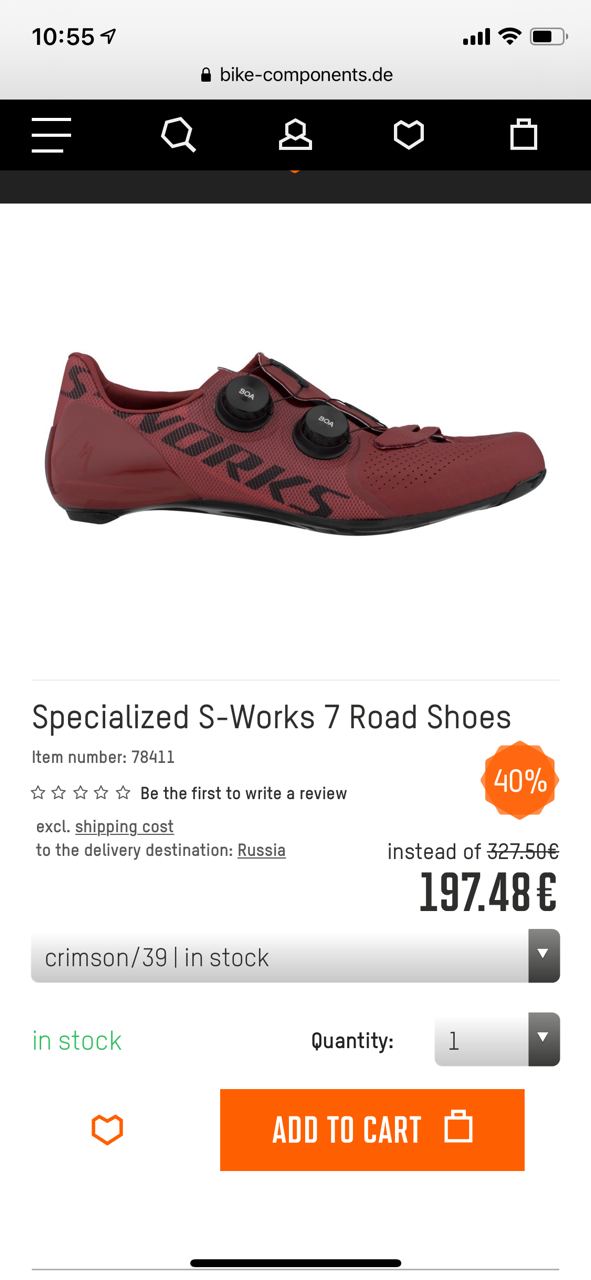Open the wishlist icon in header
This screenshot has width=591, height=1280.
[x=408, y=135]
